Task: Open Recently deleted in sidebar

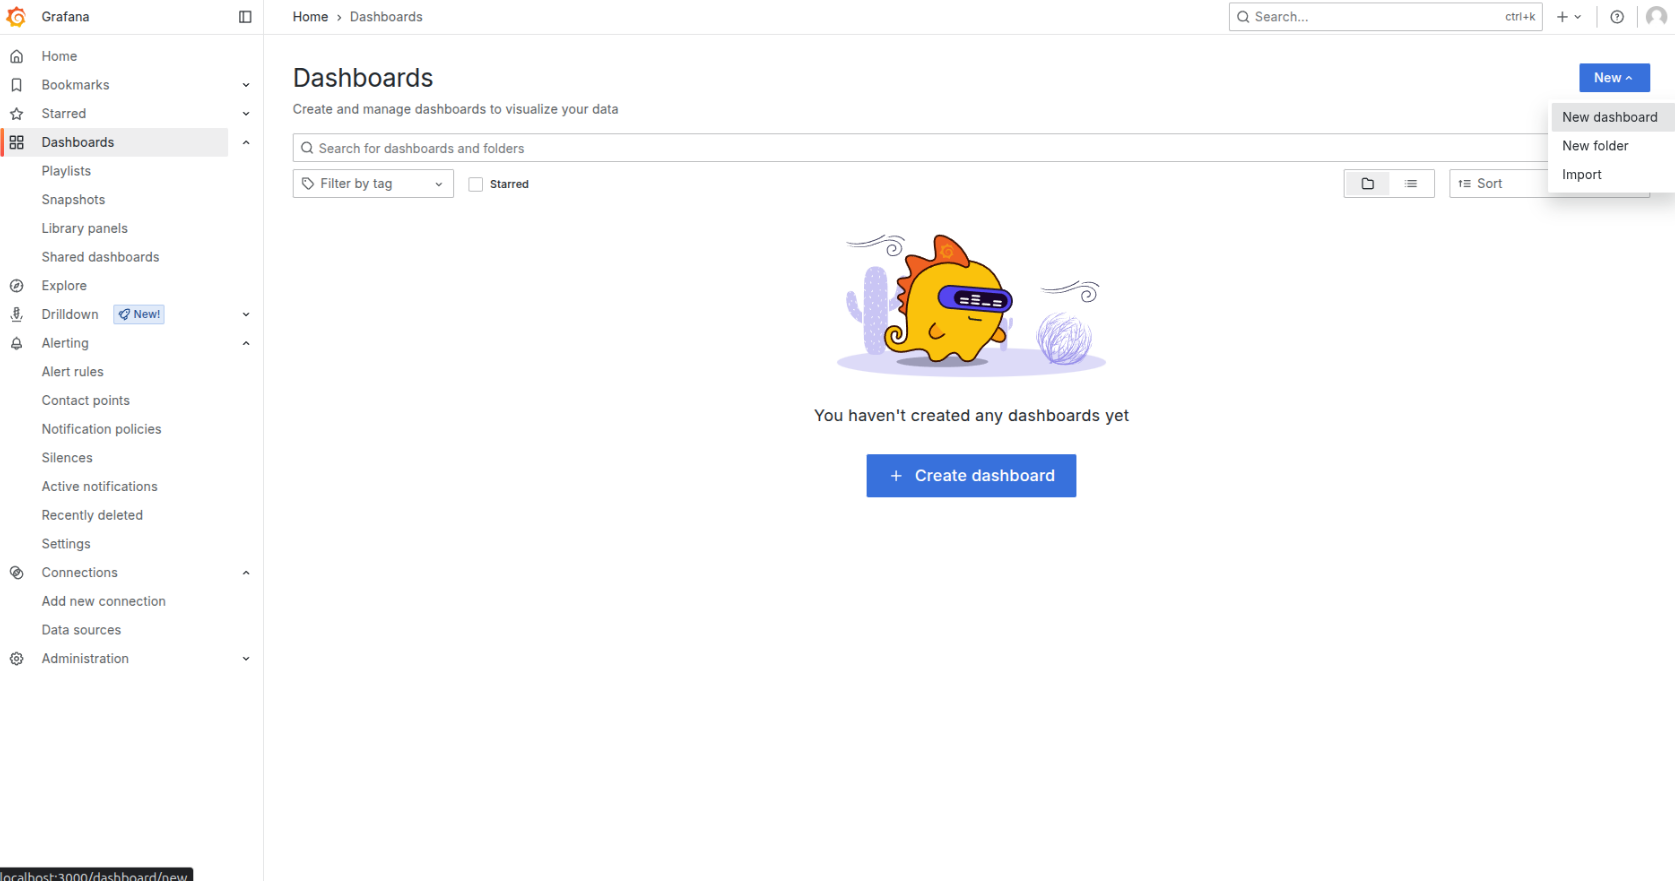Action: (92, 515)
